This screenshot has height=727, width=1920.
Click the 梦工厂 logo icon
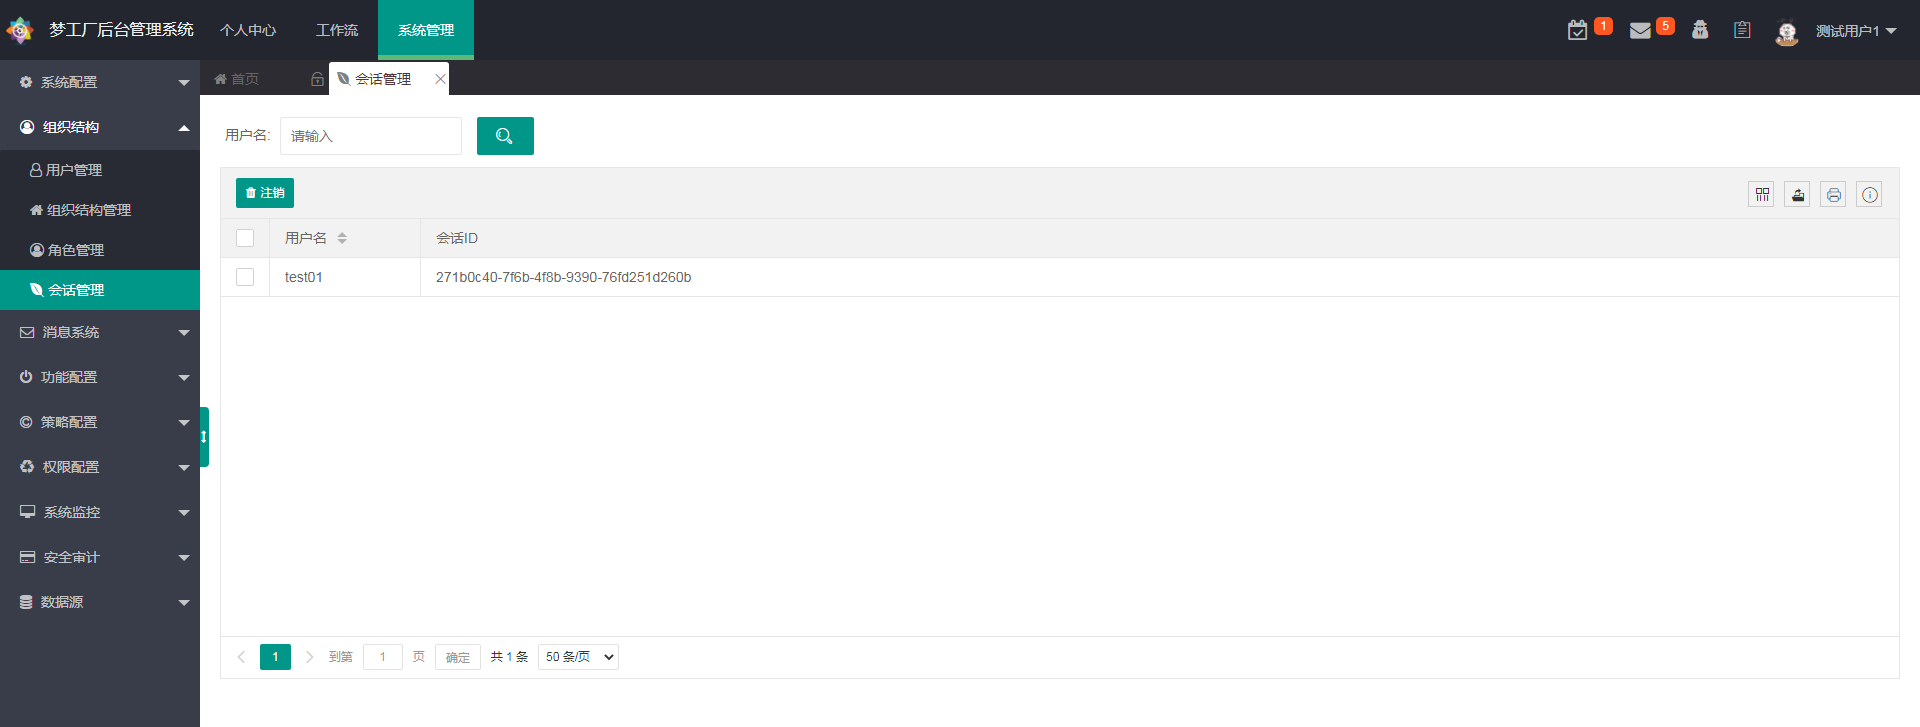pos(20,31)
